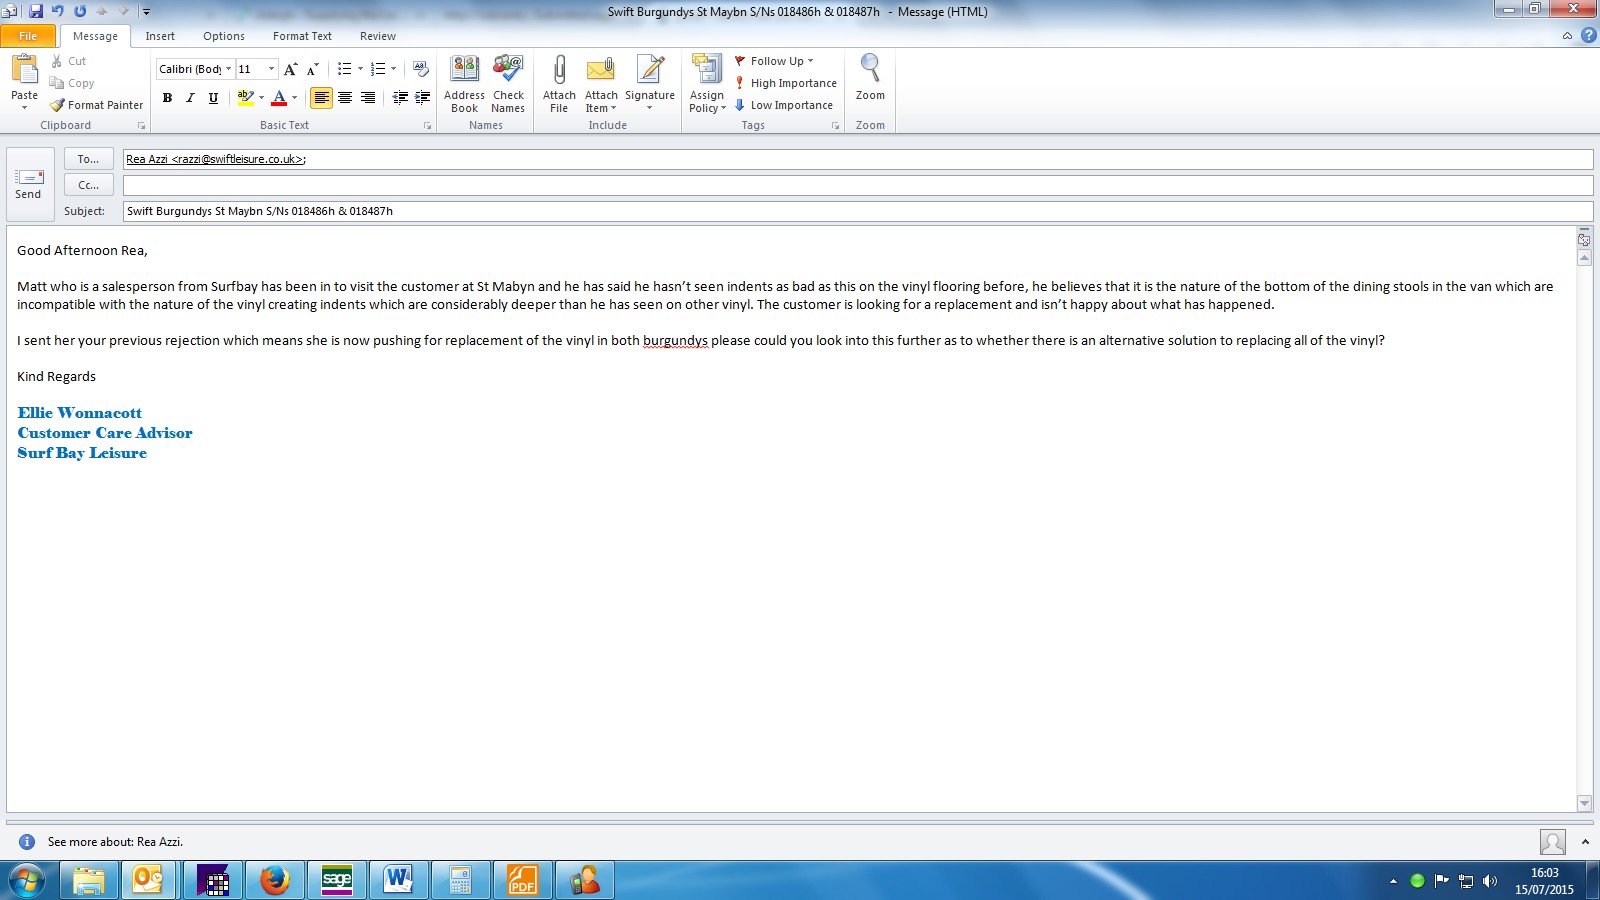Grow the font size
Image resolution: width=1600 pixels, height=900 pixels.
tap(290, 69)
